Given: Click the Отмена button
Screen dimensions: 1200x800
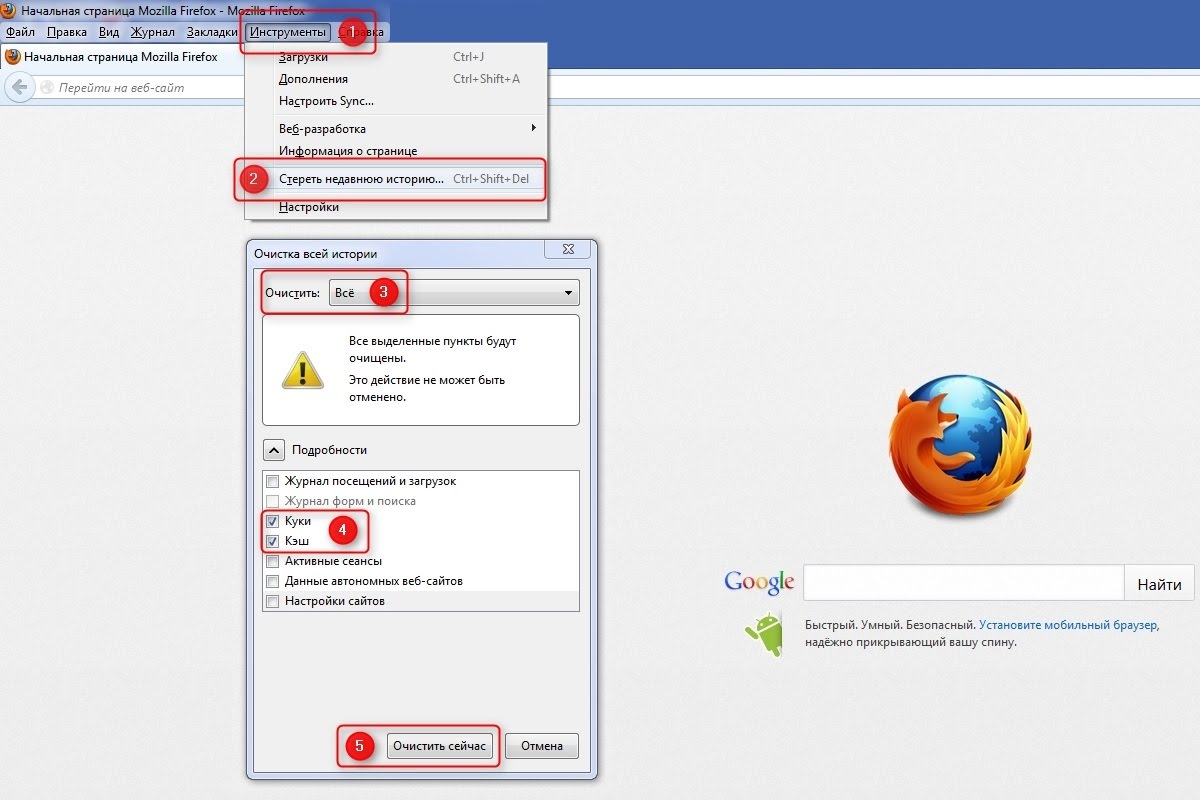Looking at the screenshot, I should [542, 746].
